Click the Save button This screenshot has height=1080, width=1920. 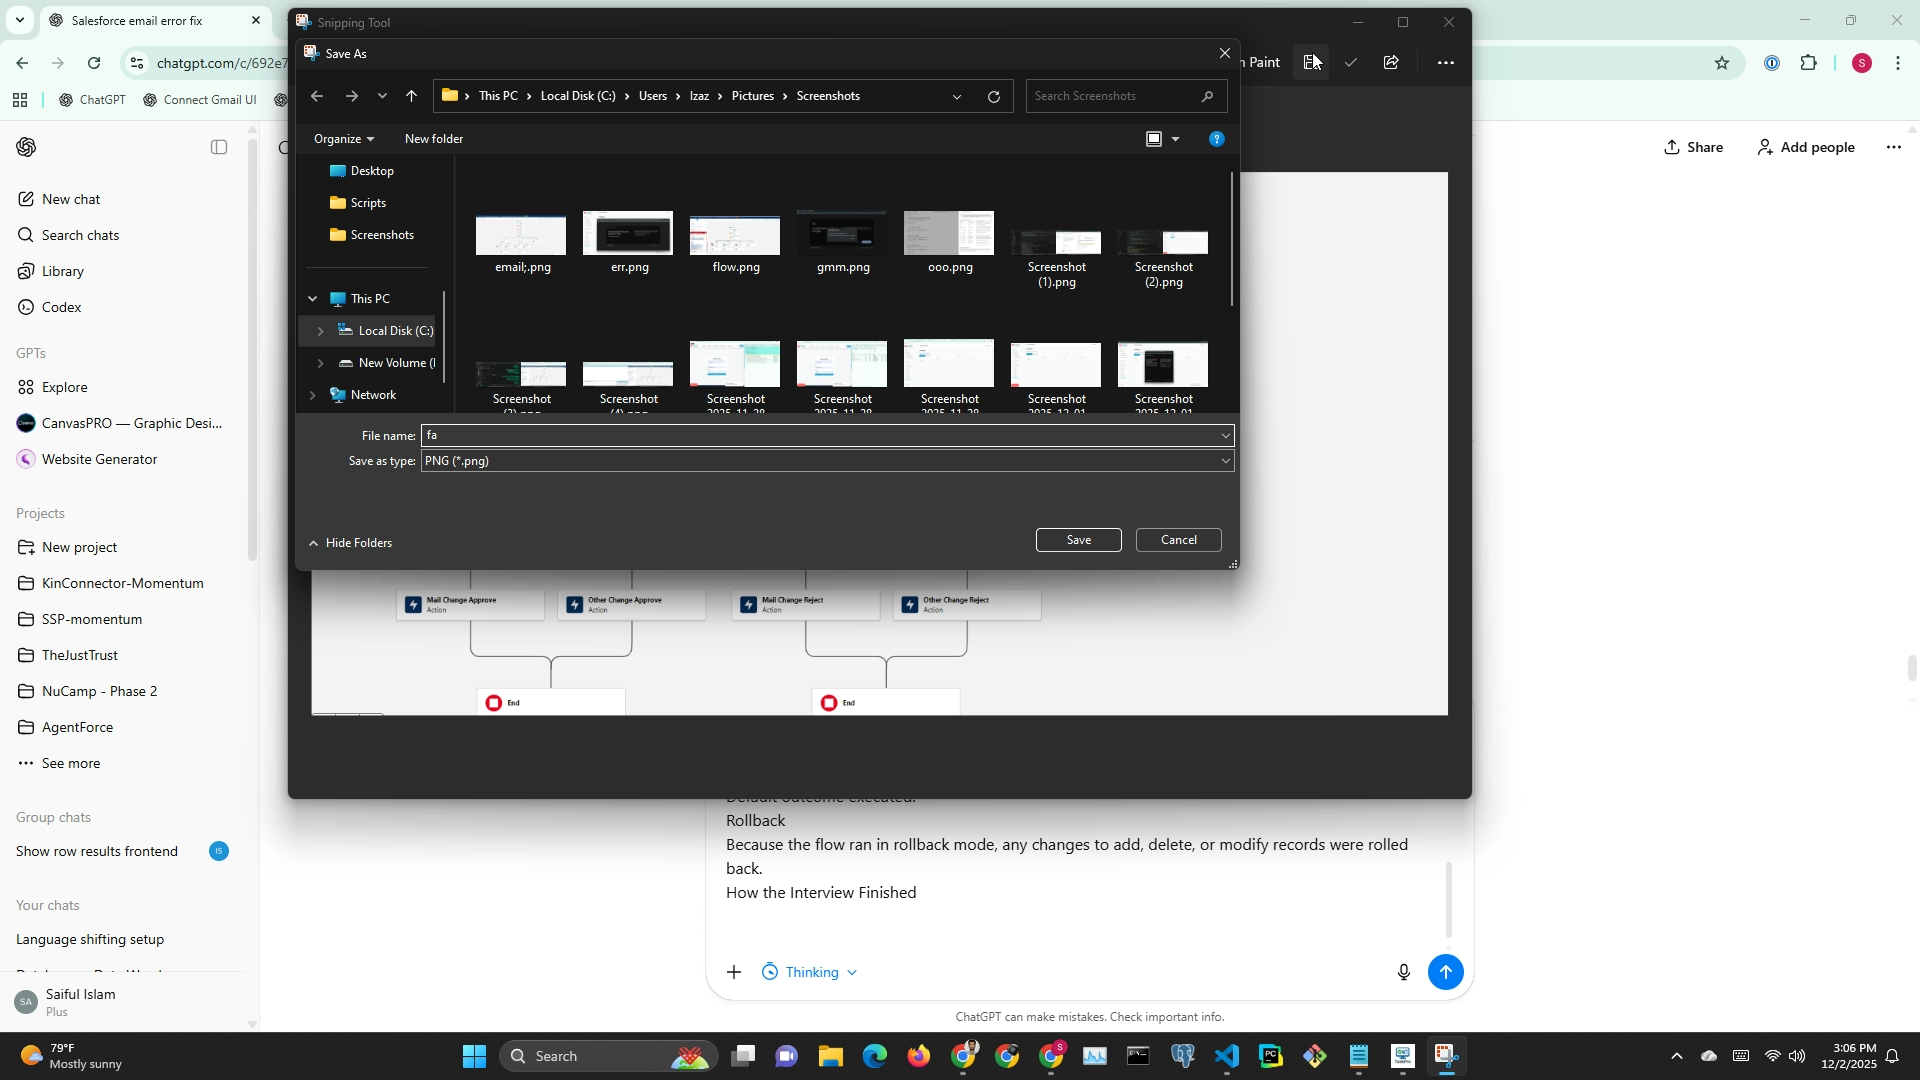[x=1078, y=540]
